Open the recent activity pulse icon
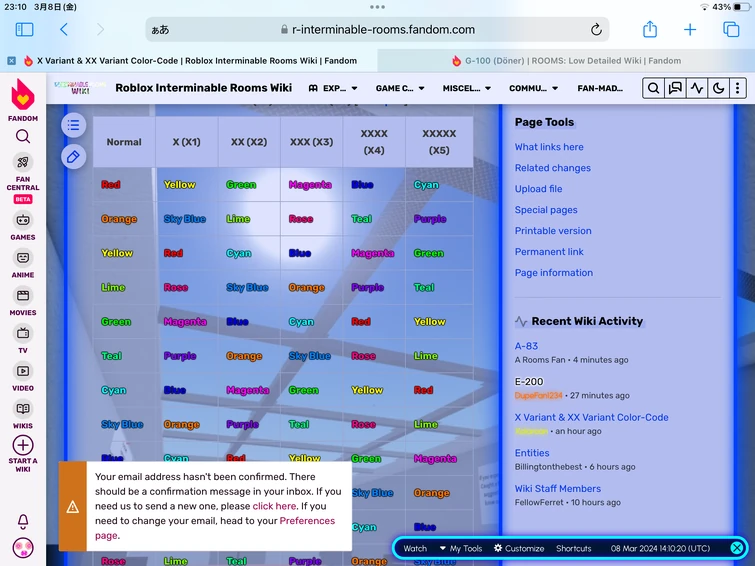 pos(697,88)
